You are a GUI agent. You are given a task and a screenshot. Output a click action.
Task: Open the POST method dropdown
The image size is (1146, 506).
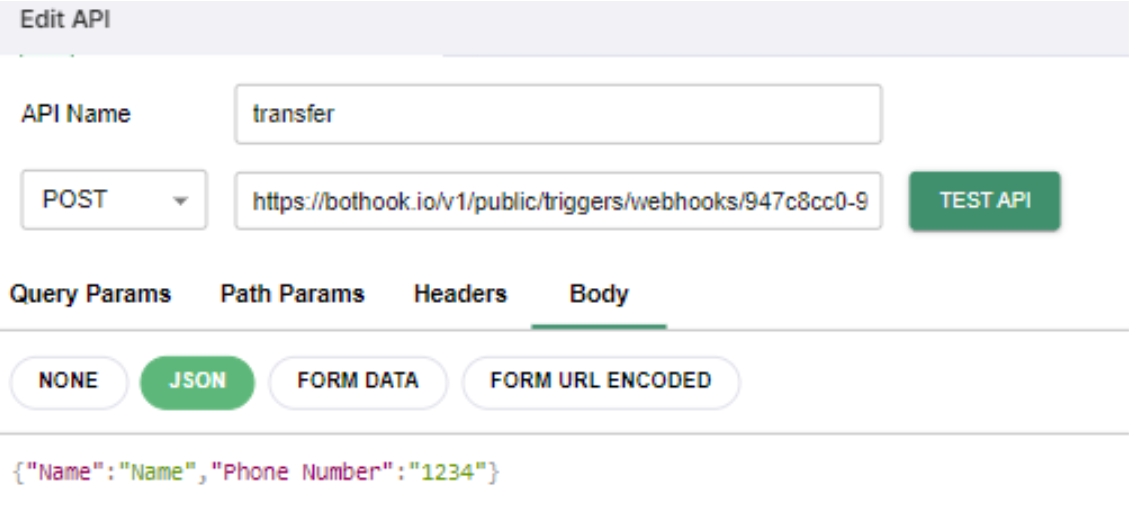[x=114, y=200]
